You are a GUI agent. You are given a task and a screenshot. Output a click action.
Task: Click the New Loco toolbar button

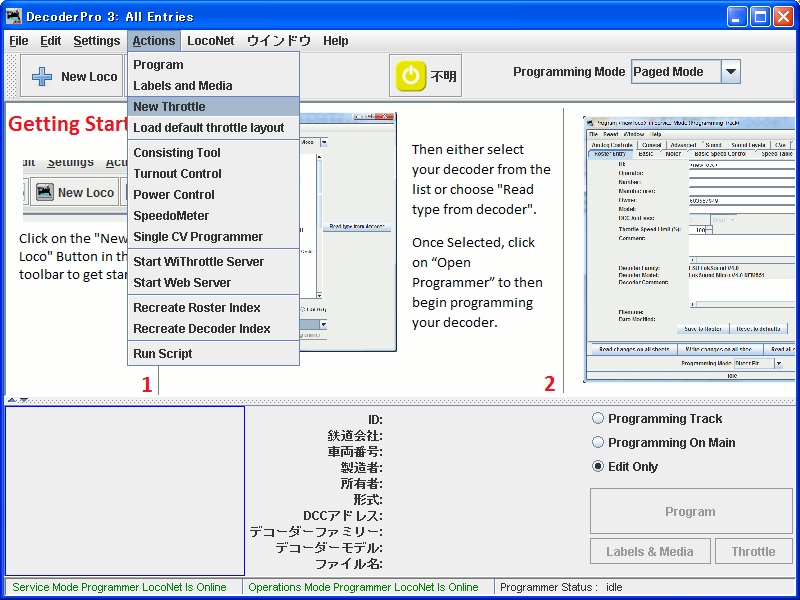tap(71, 76)
